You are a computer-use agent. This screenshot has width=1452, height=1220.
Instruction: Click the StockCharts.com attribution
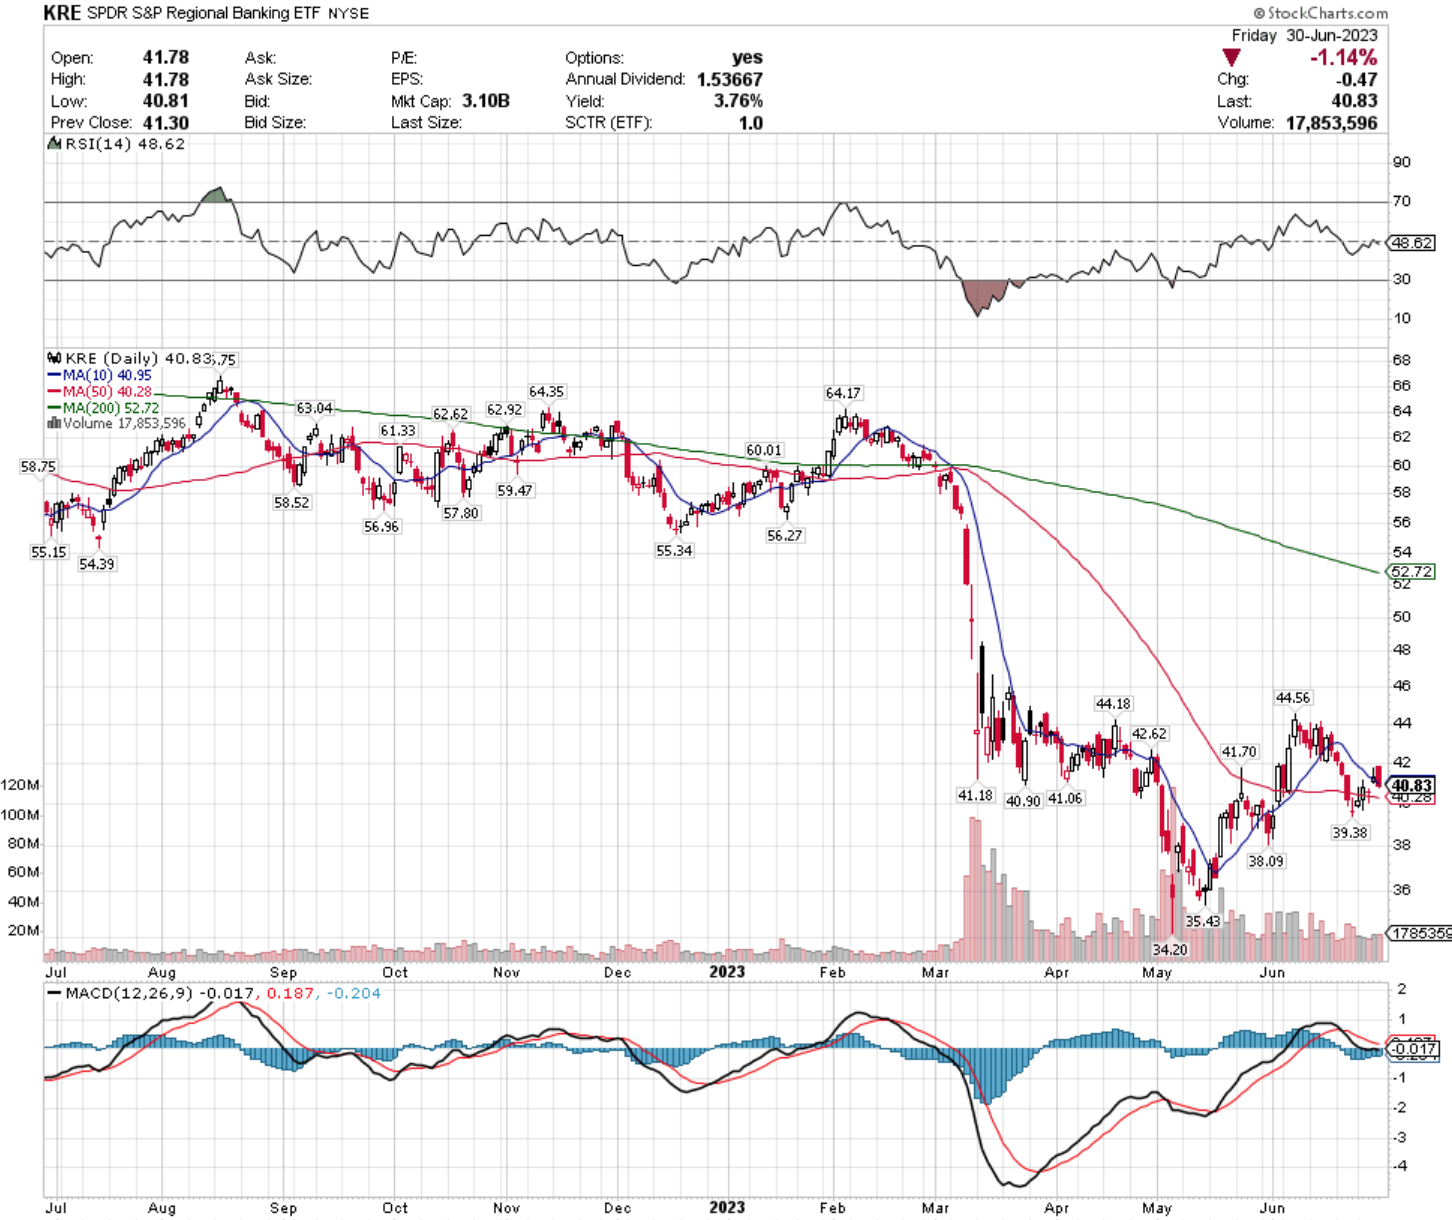(x=1321, y=13)
